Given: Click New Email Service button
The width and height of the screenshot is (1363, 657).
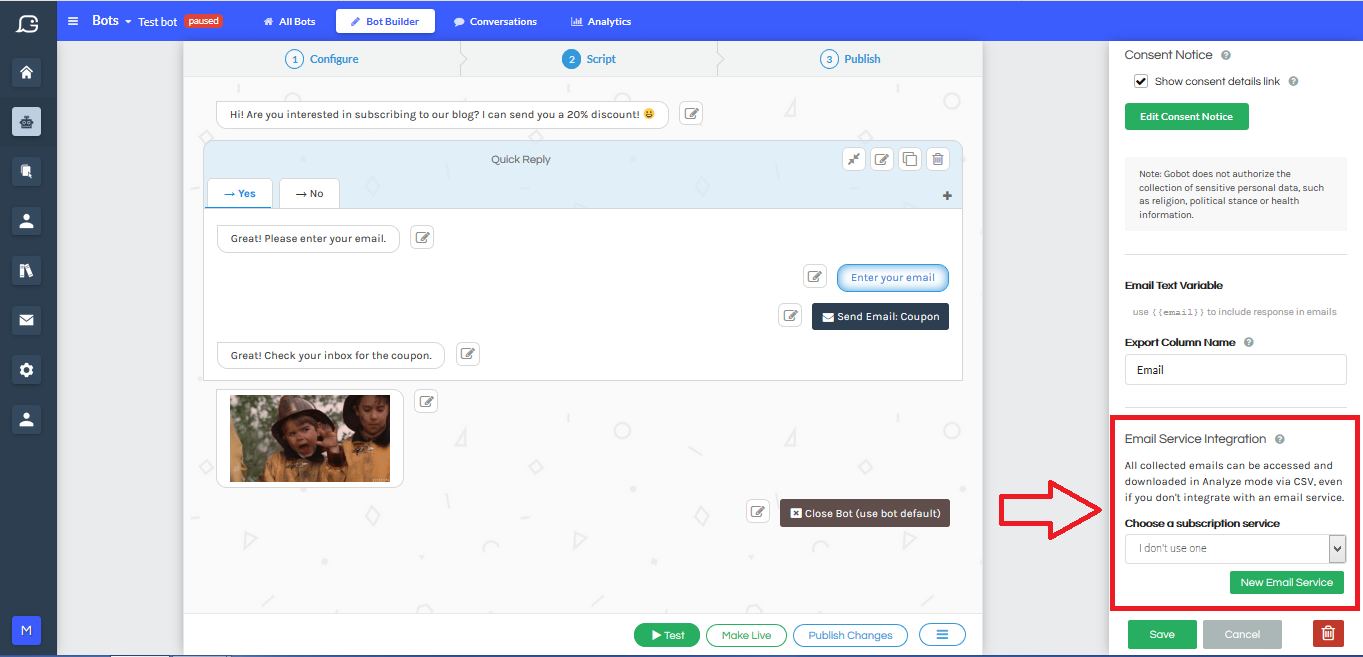Looking at the screenshot, I should [1286, 583].
